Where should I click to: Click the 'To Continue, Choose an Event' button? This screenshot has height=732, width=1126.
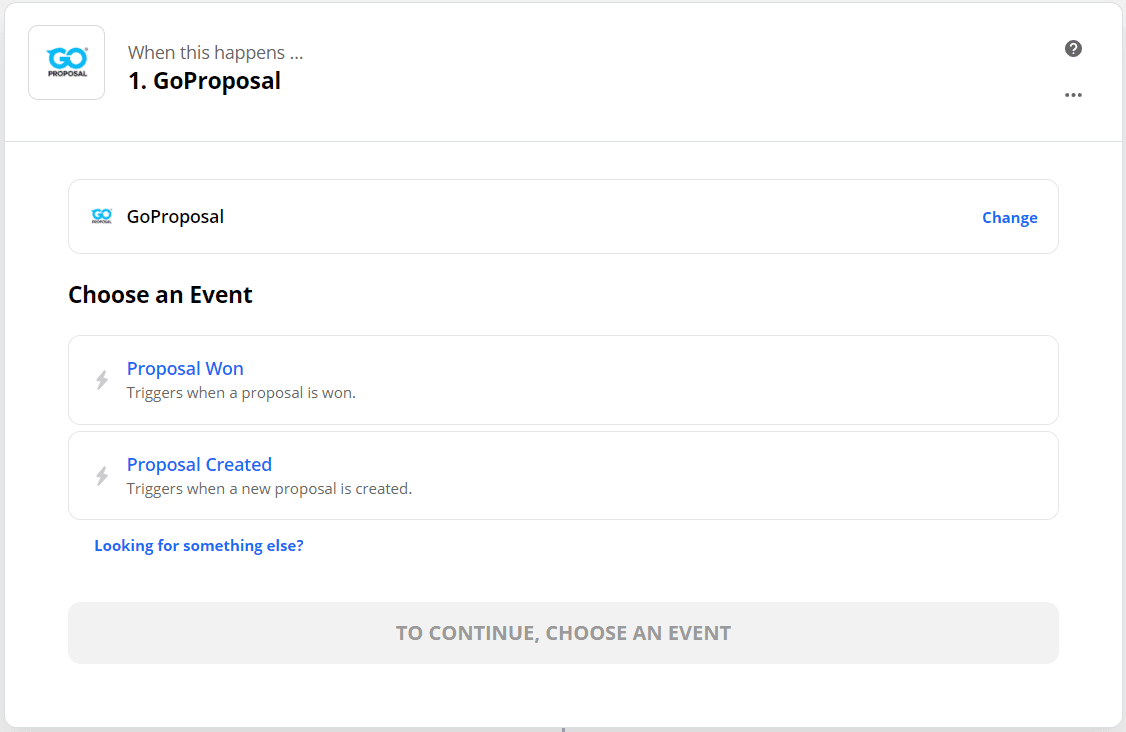(563, 633)
